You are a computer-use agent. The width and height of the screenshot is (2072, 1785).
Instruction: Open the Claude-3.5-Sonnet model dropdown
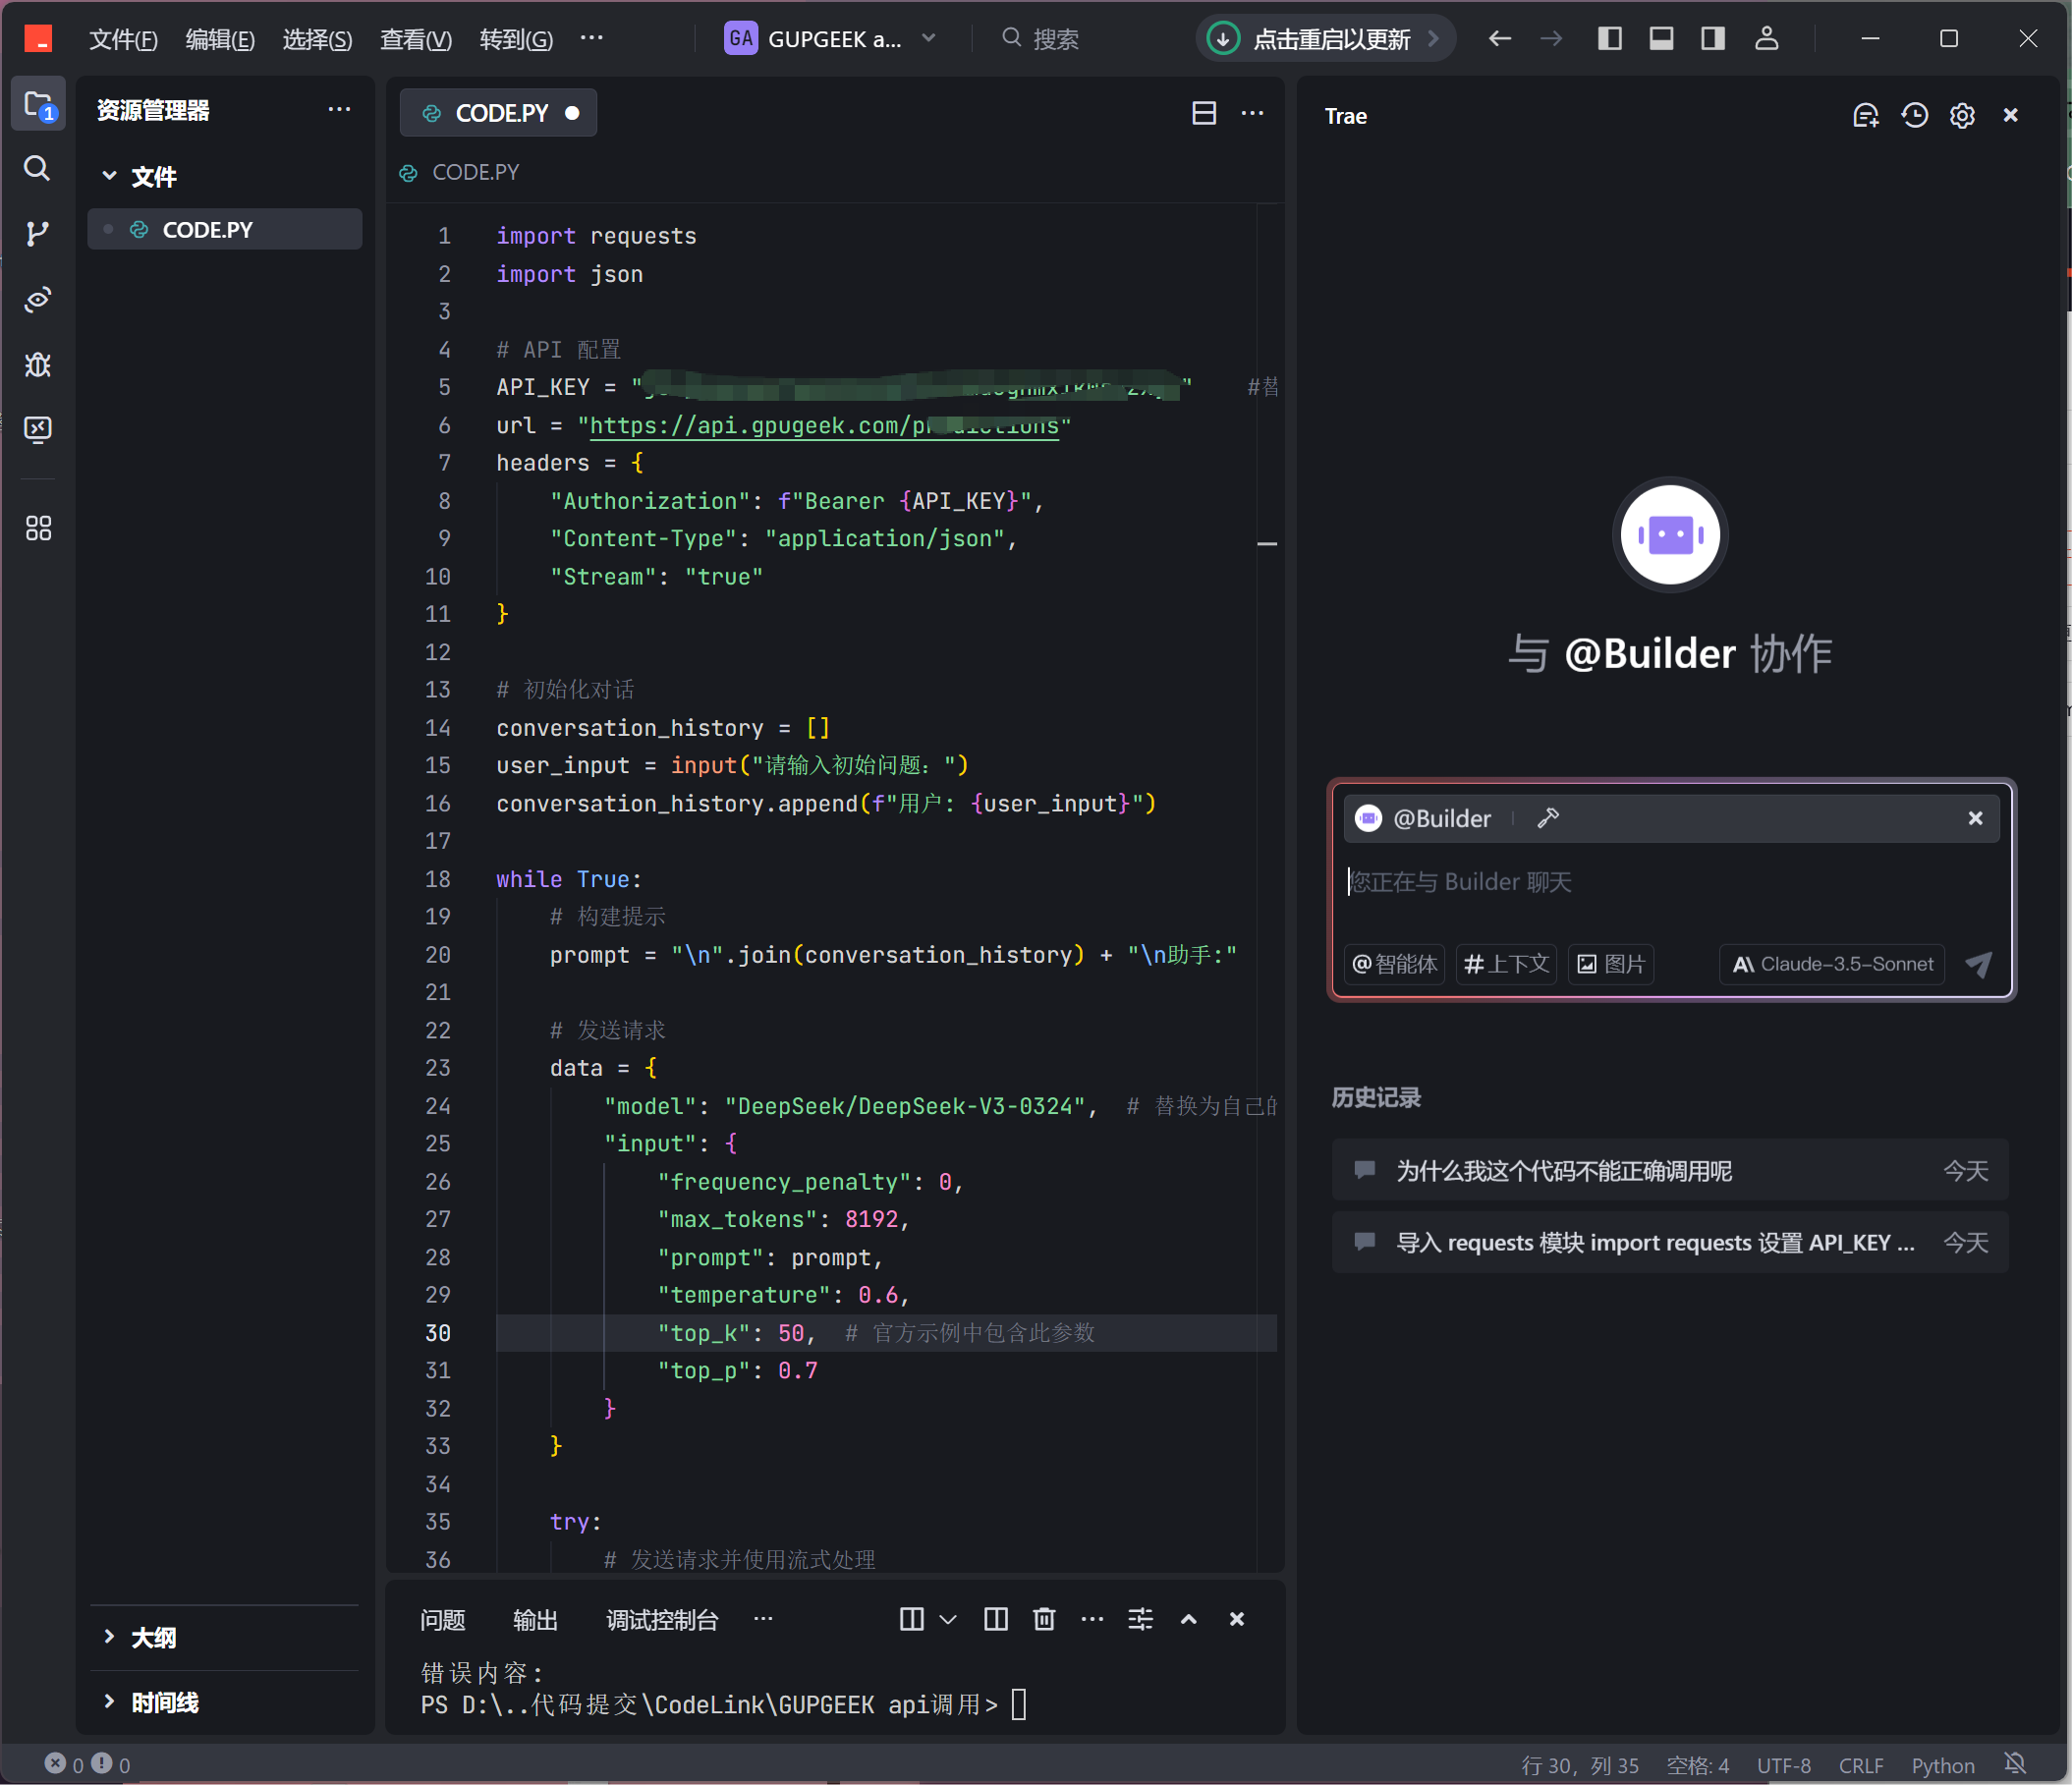click(1832, 964)
